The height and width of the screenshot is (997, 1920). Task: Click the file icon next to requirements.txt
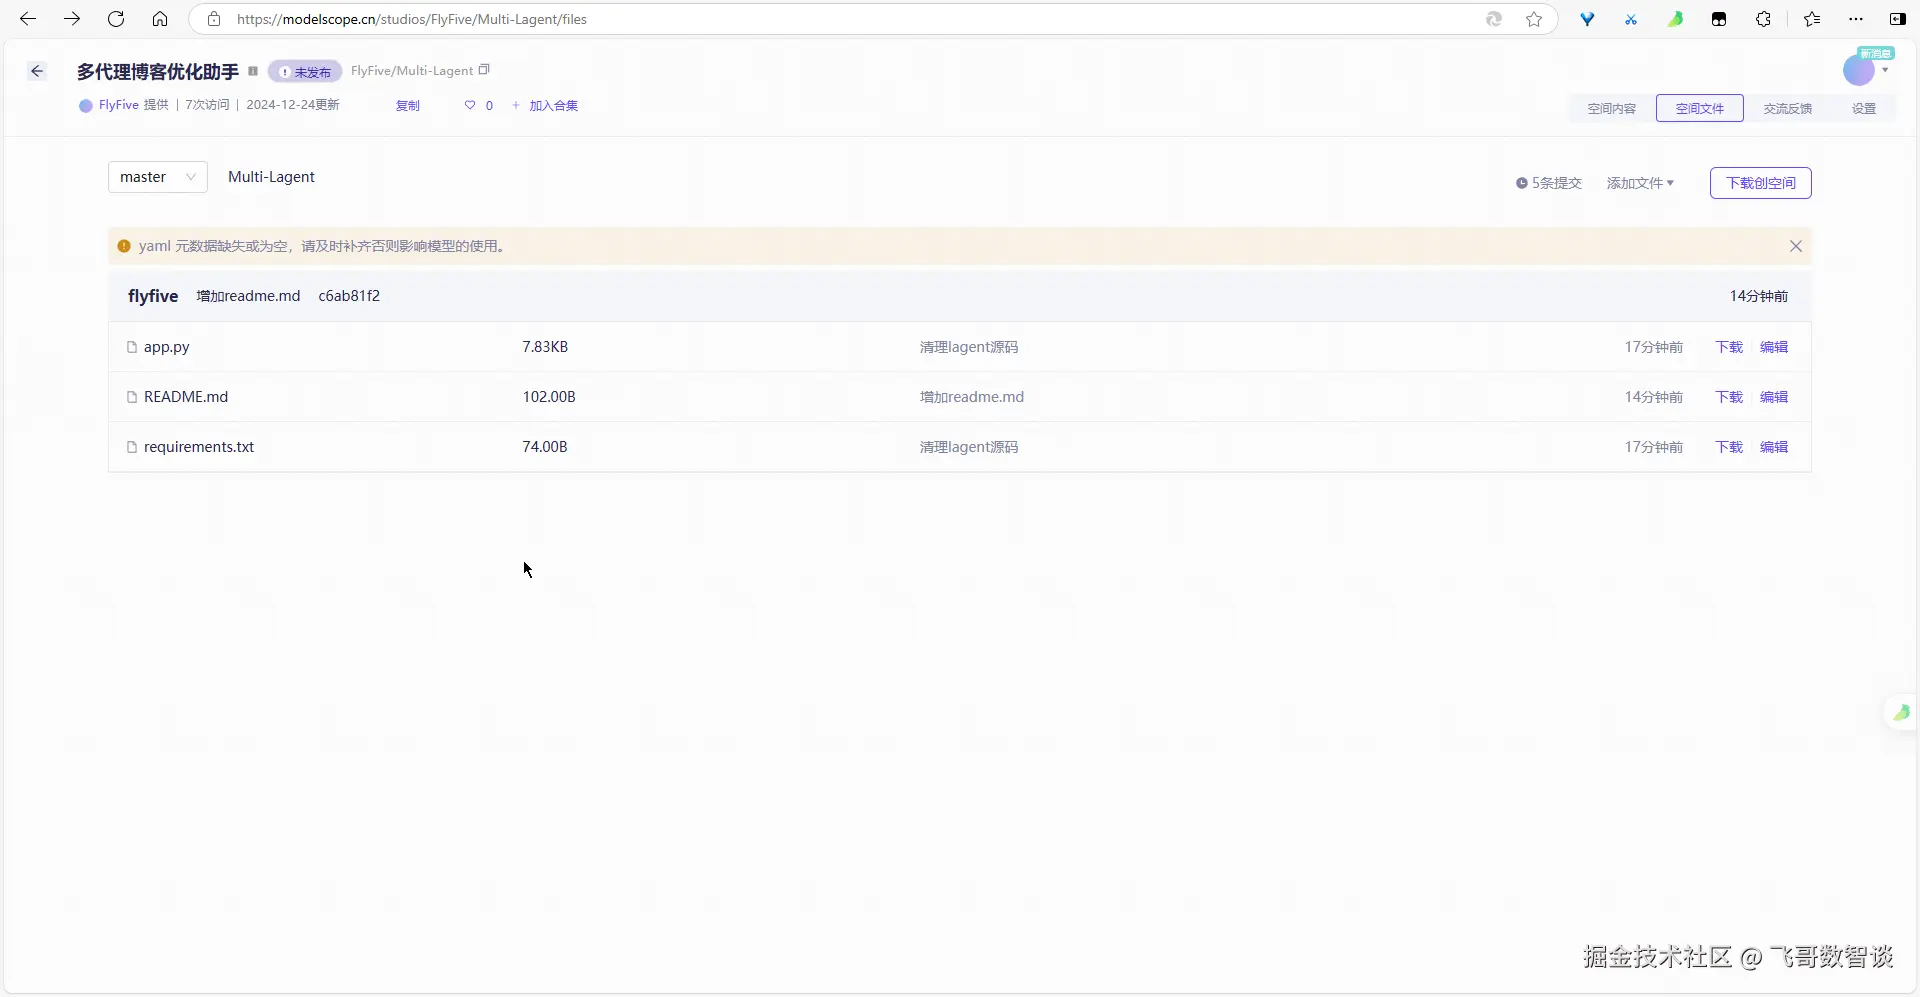point(131,447)
